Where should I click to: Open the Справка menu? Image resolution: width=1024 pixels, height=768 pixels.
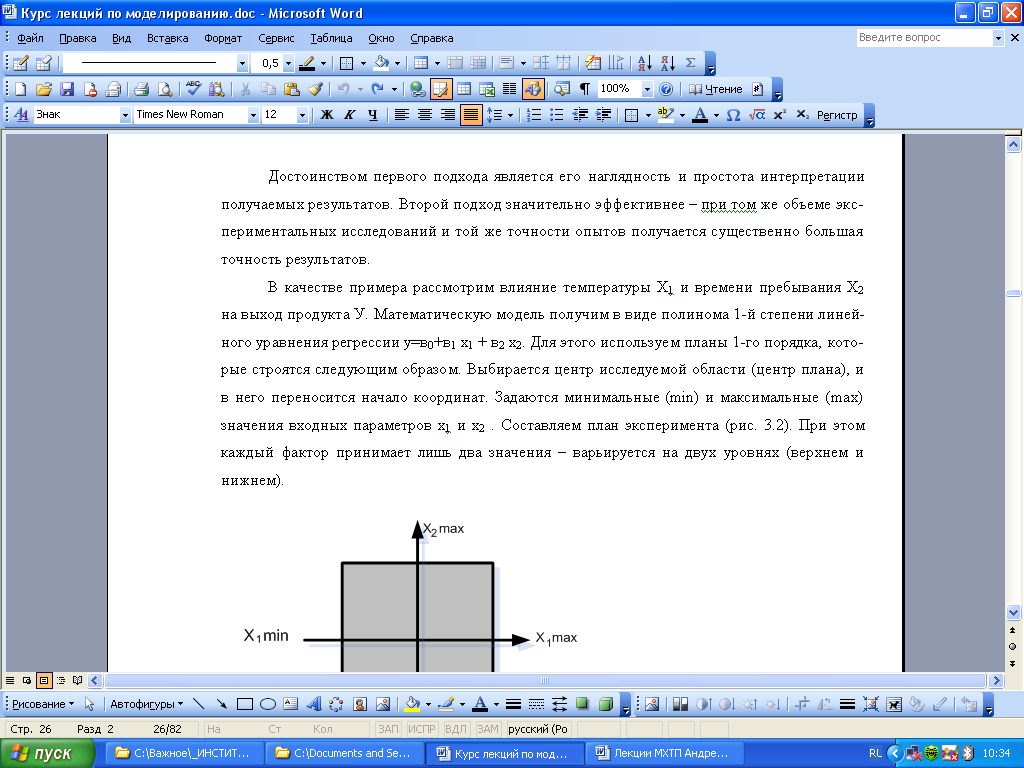pos(432,38)
